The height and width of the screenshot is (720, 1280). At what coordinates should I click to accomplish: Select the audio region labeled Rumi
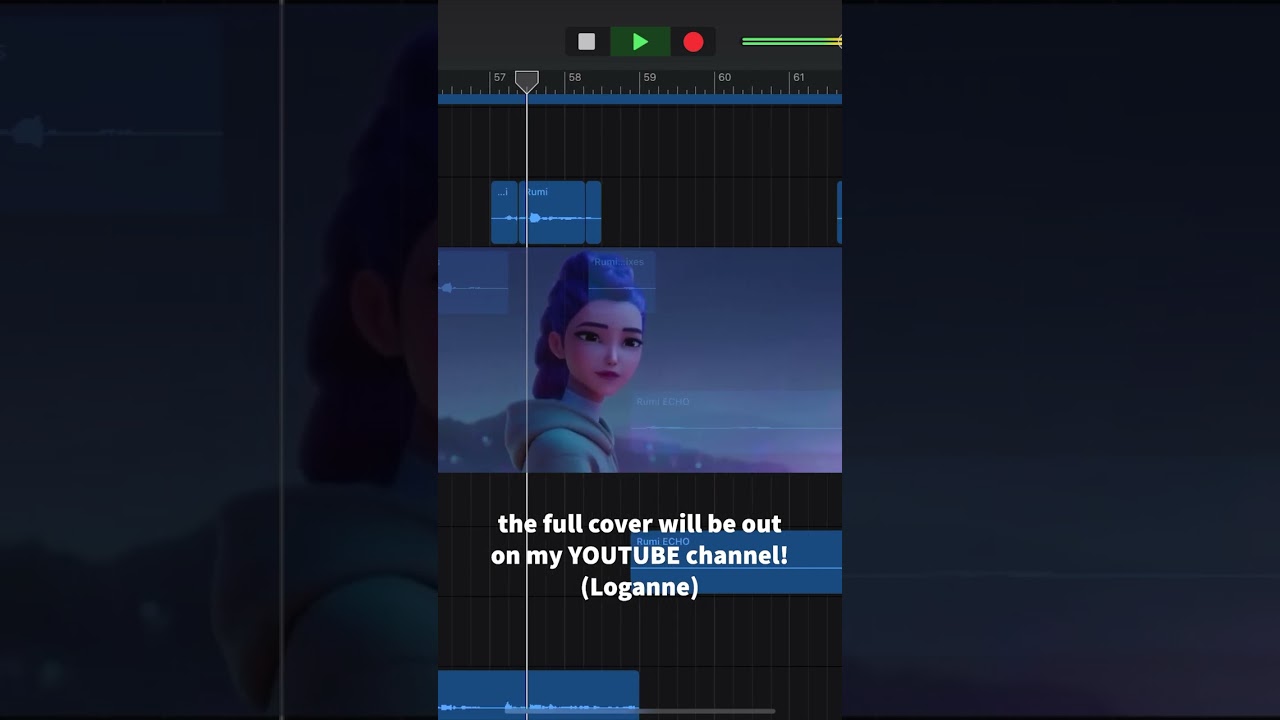point(552,212)
